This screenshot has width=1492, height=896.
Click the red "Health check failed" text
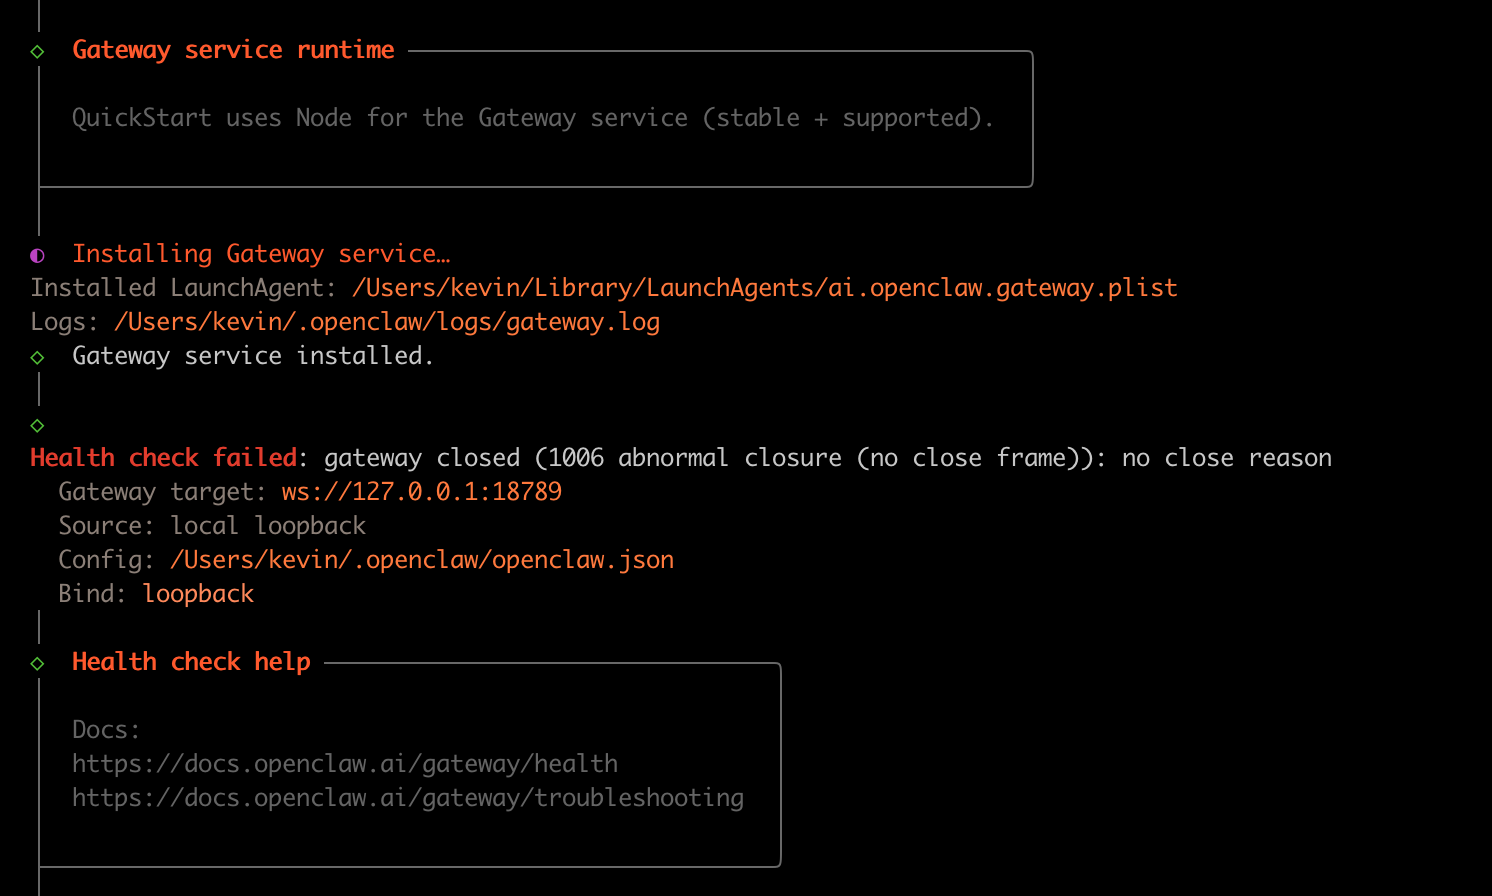(x=163, y=458)
